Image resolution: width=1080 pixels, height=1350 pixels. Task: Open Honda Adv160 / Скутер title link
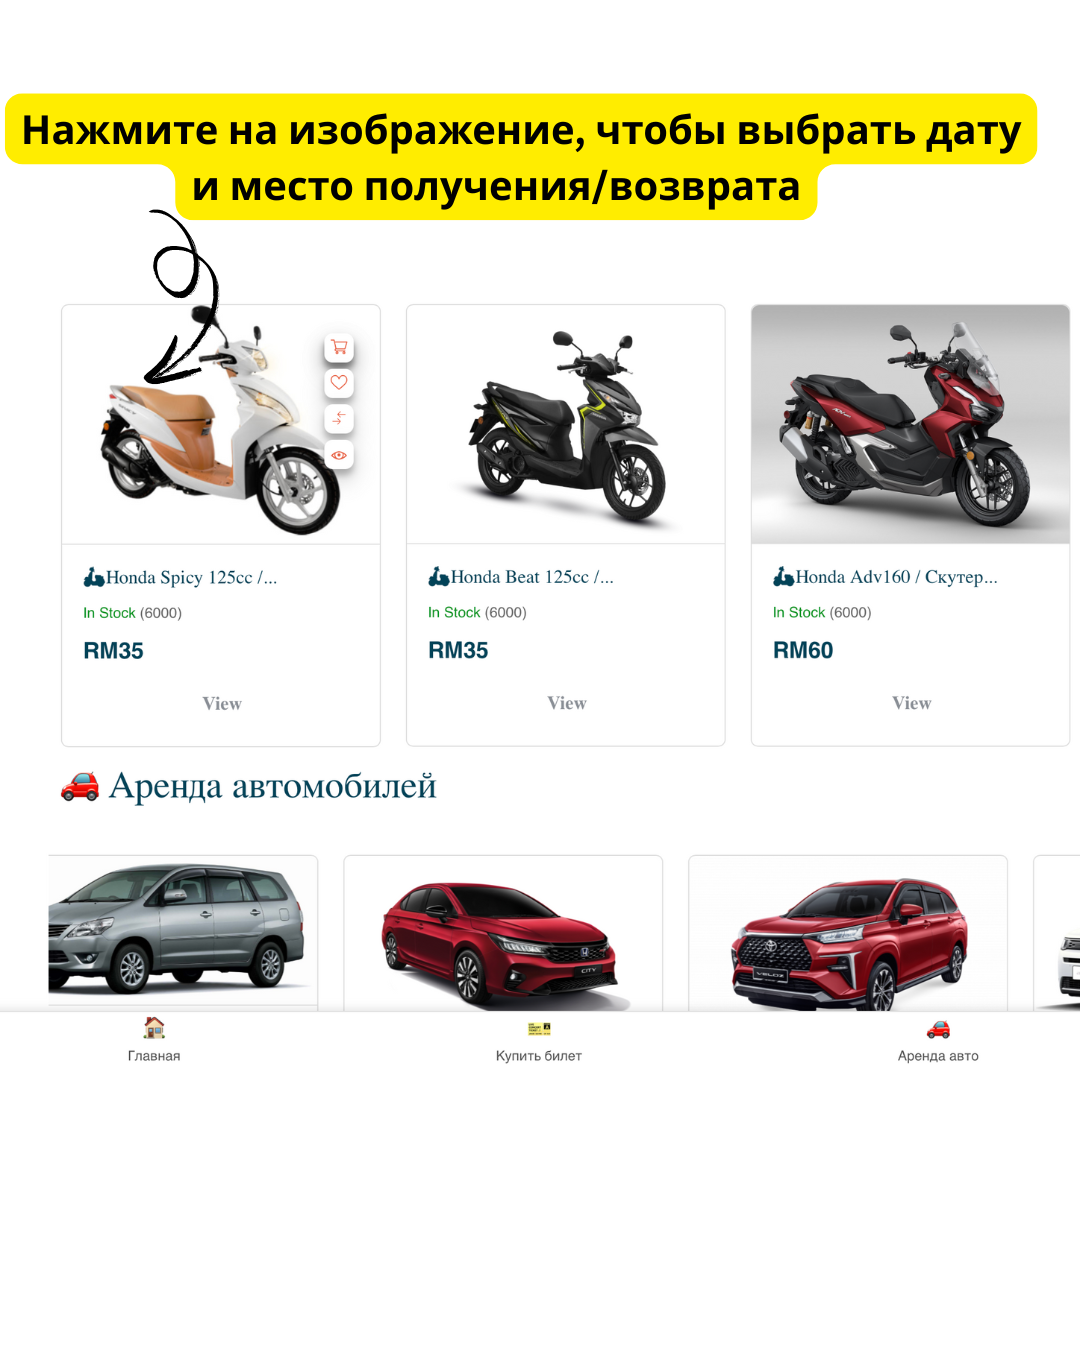tap(897, 577)
